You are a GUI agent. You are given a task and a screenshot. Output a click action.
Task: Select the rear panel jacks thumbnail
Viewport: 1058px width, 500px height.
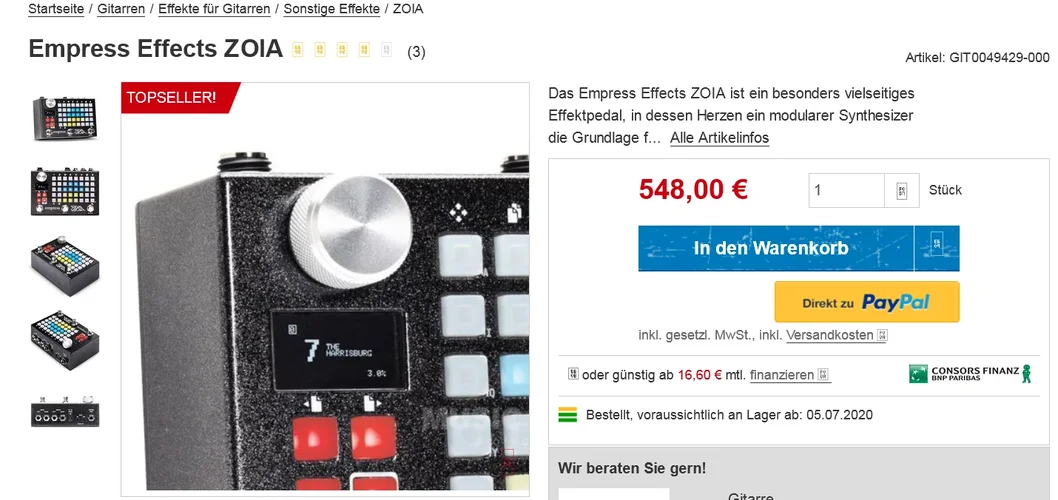pos(65,412)
